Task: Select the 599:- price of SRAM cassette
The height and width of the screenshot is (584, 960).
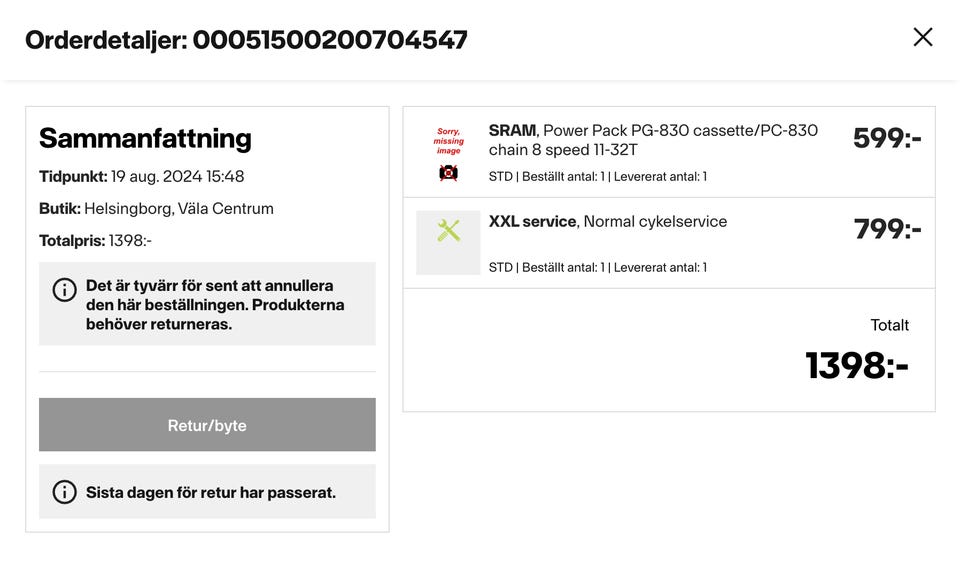Action: click(886, 138)
